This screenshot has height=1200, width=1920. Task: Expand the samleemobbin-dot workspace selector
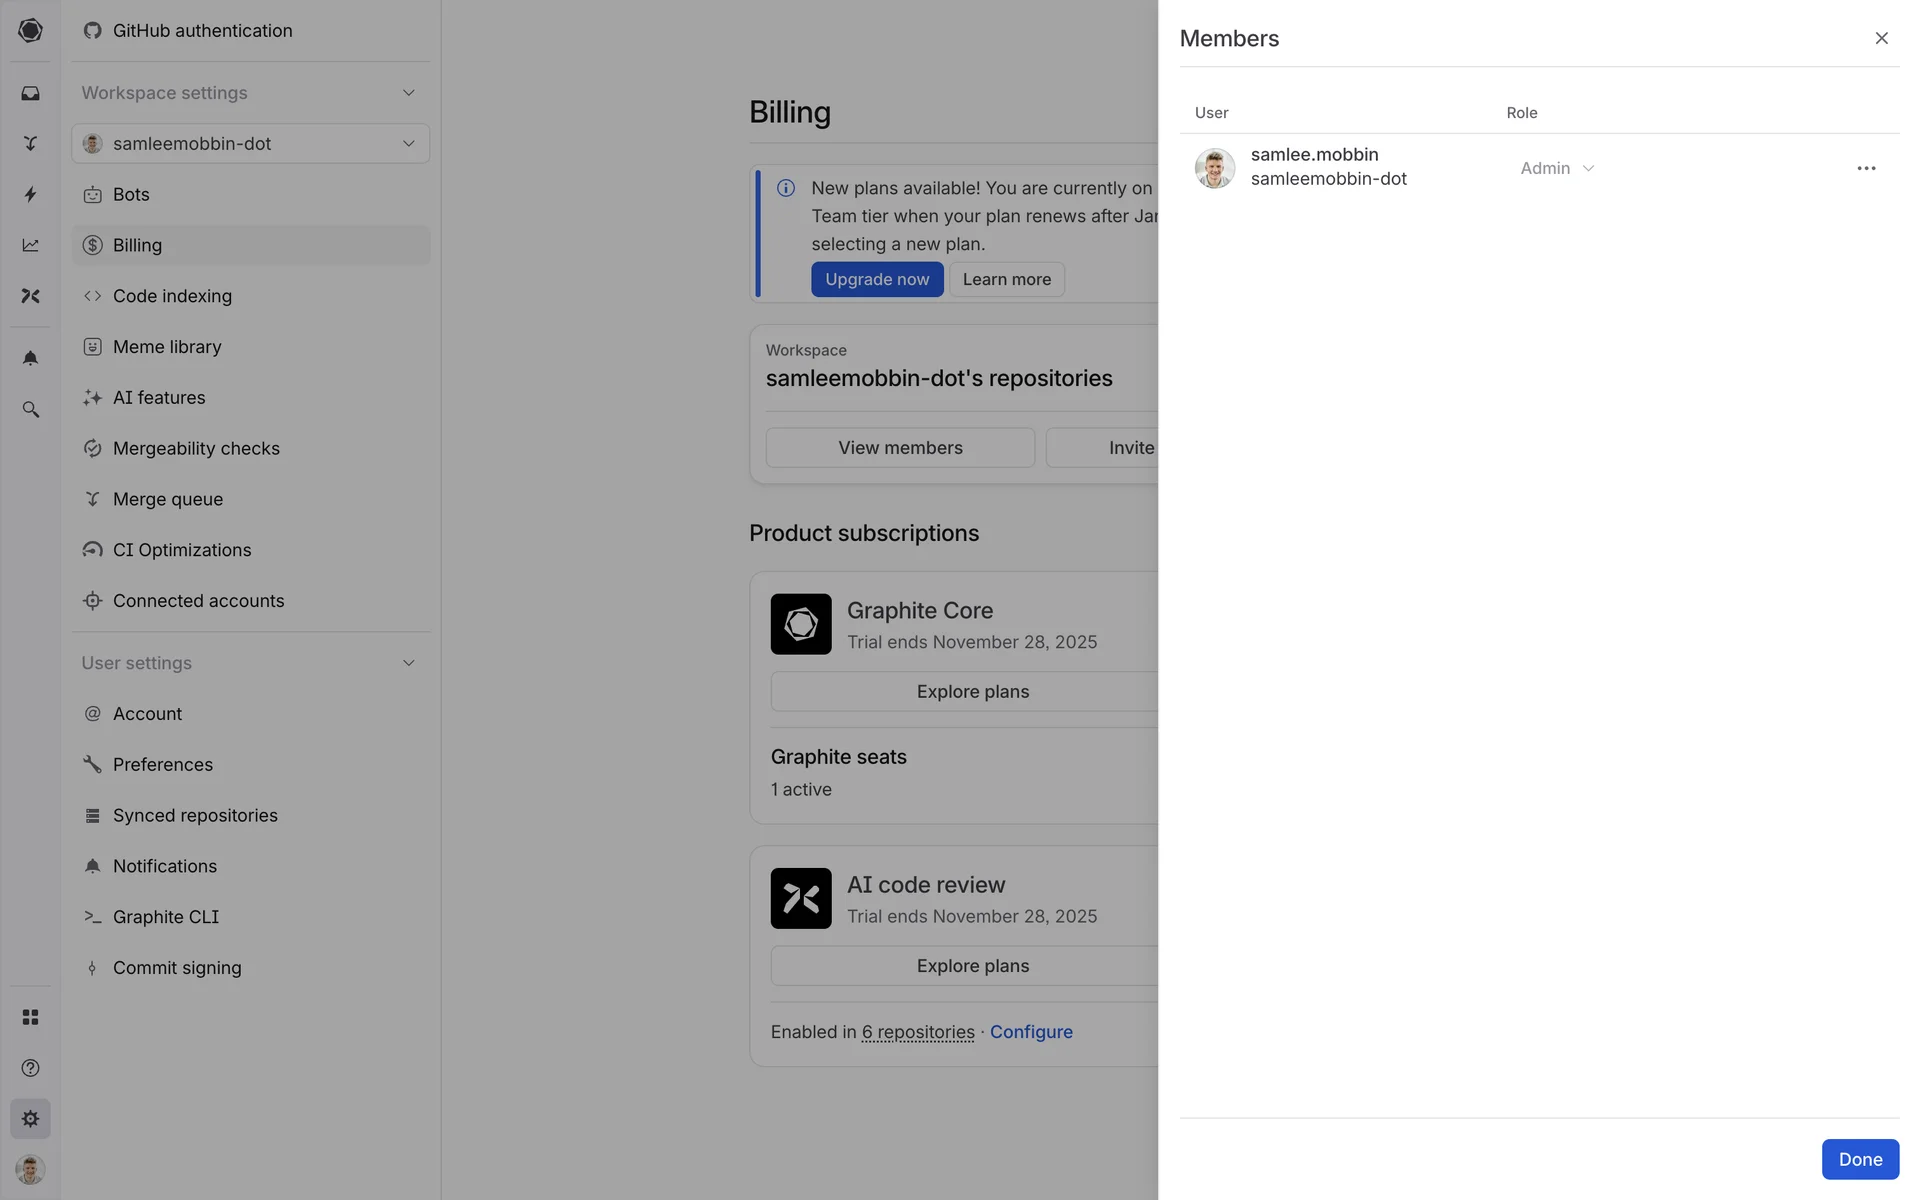tap(250, 143)
